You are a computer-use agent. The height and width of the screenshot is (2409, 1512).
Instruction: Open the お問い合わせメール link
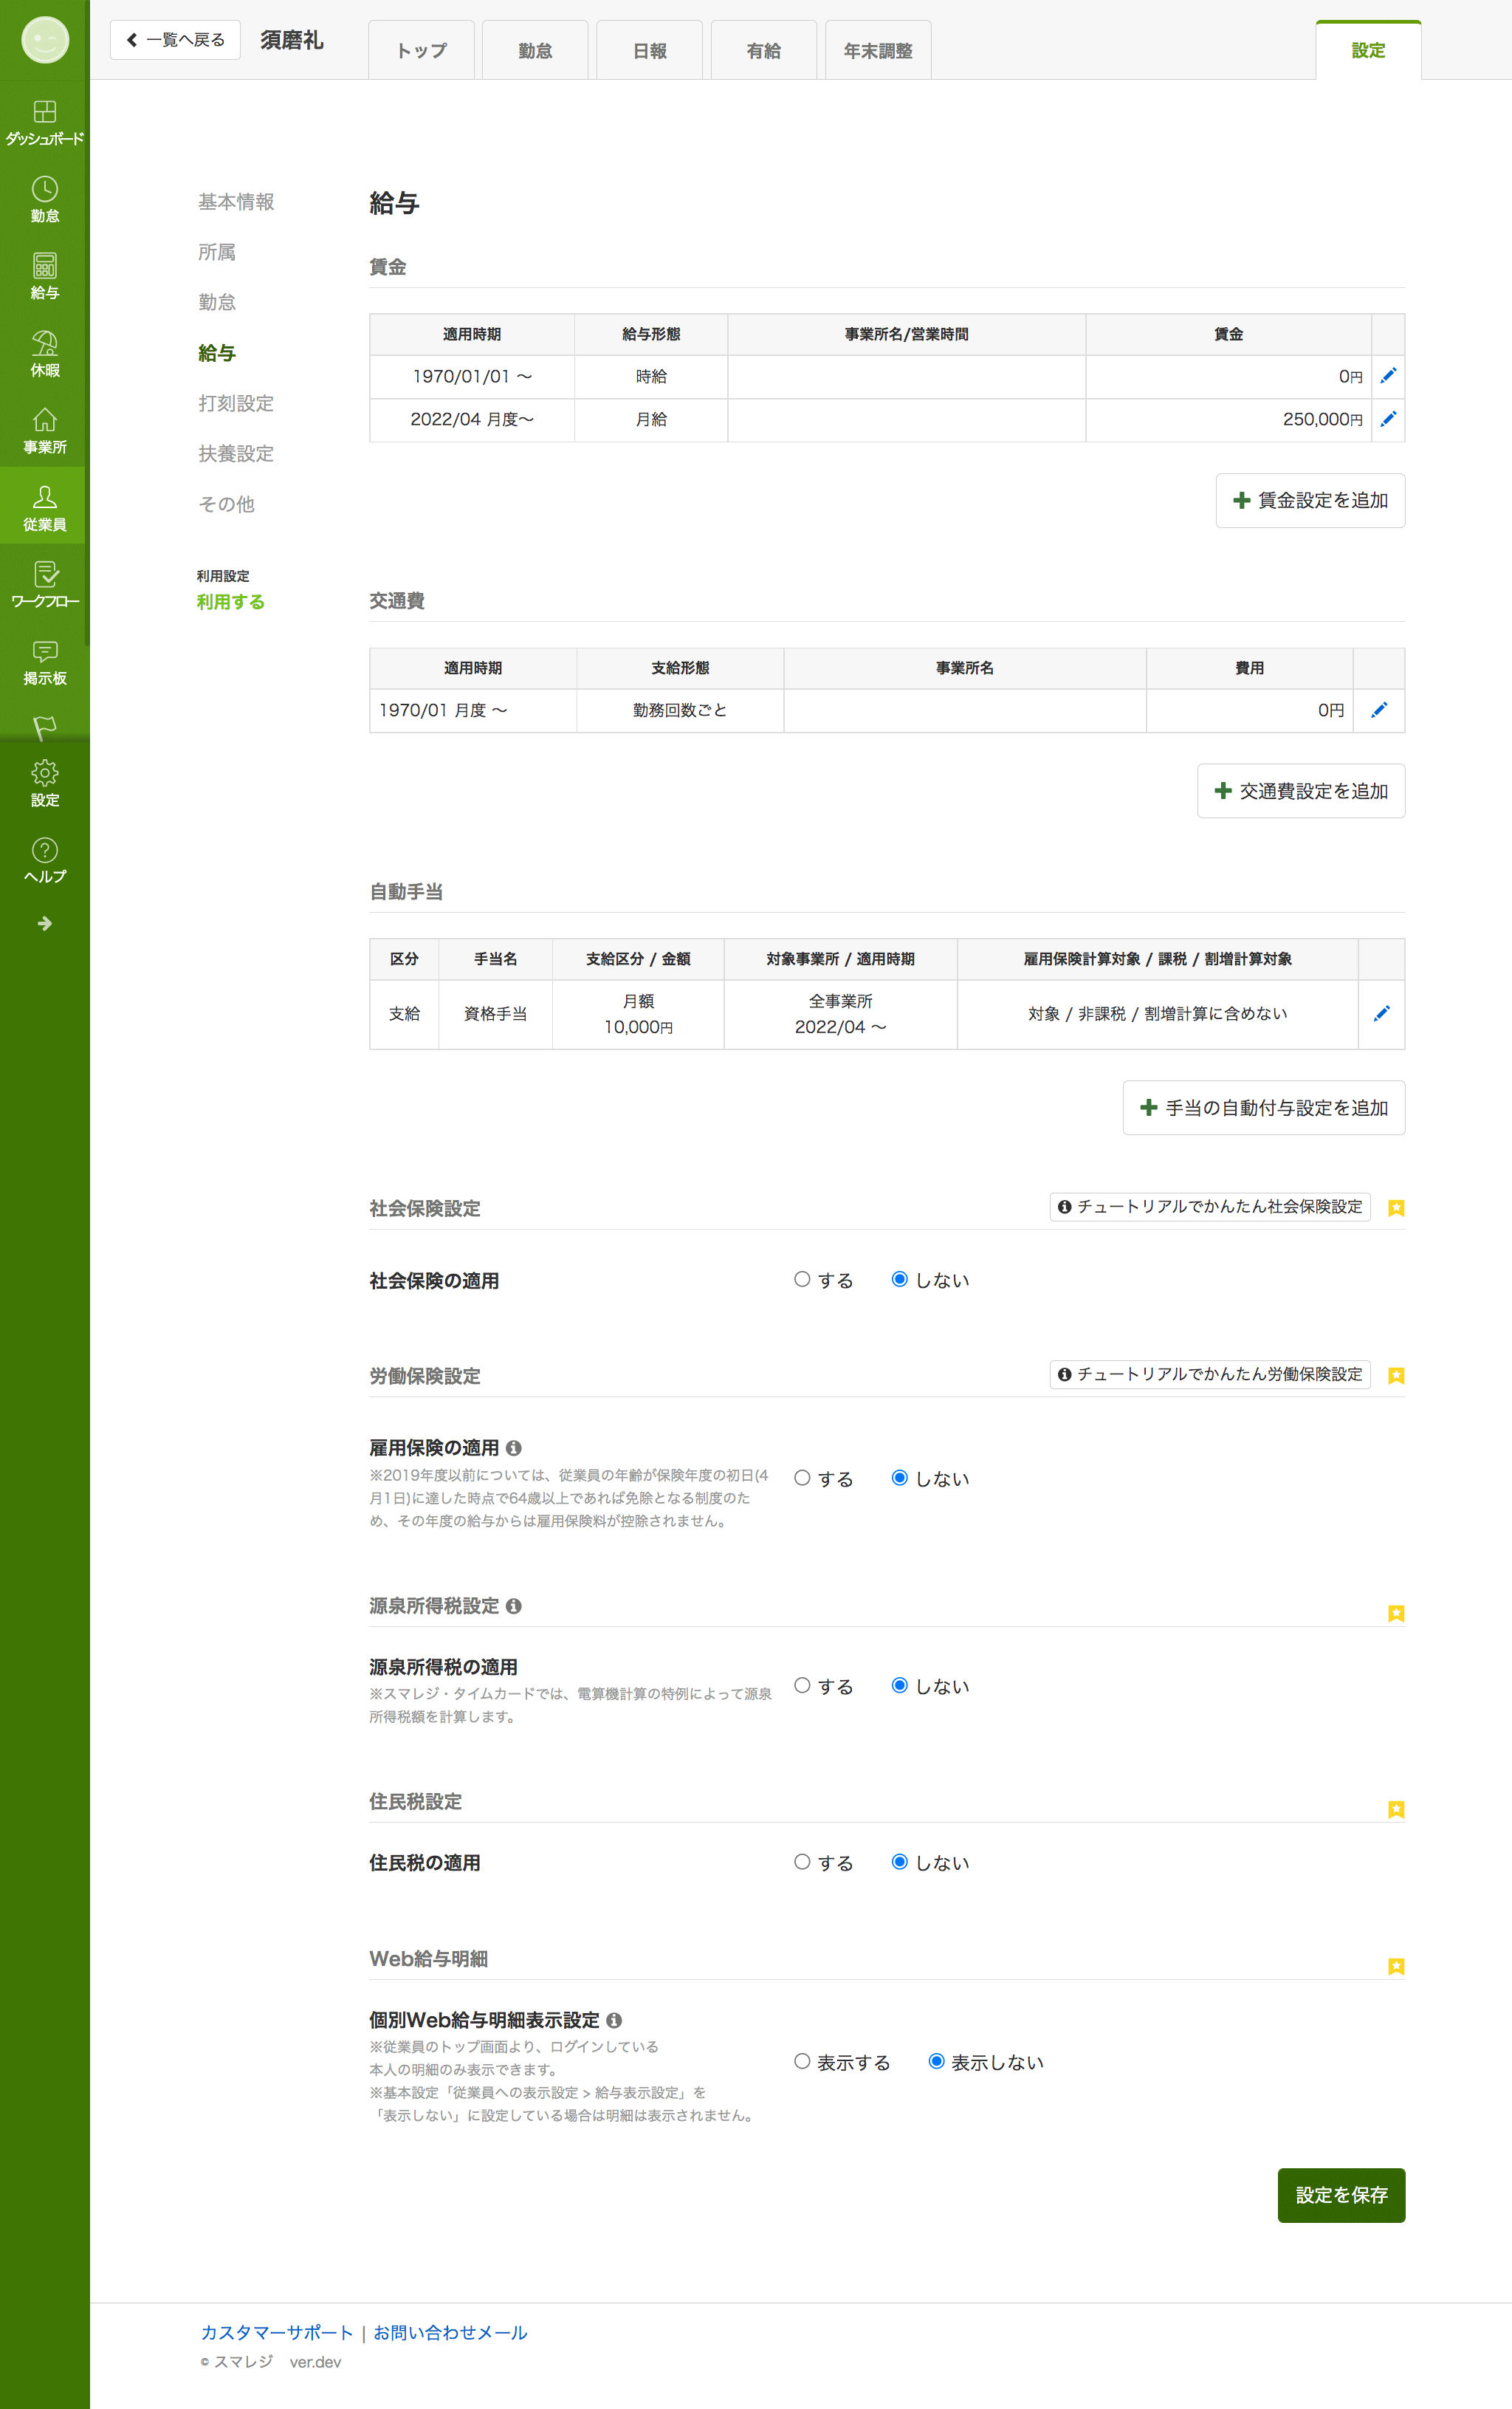click(x=450, y=2332)
